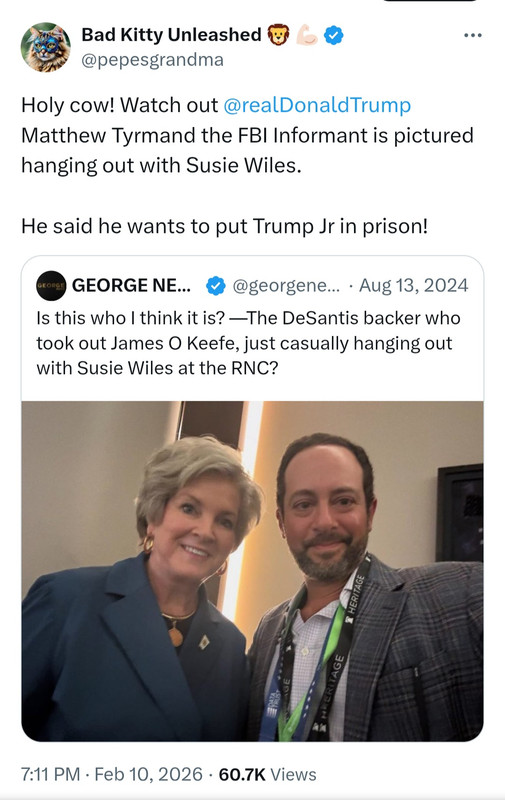This screenshot has height=800, width=505.
Task: Click the dark bar at the top edge
Action: (430, 1)
